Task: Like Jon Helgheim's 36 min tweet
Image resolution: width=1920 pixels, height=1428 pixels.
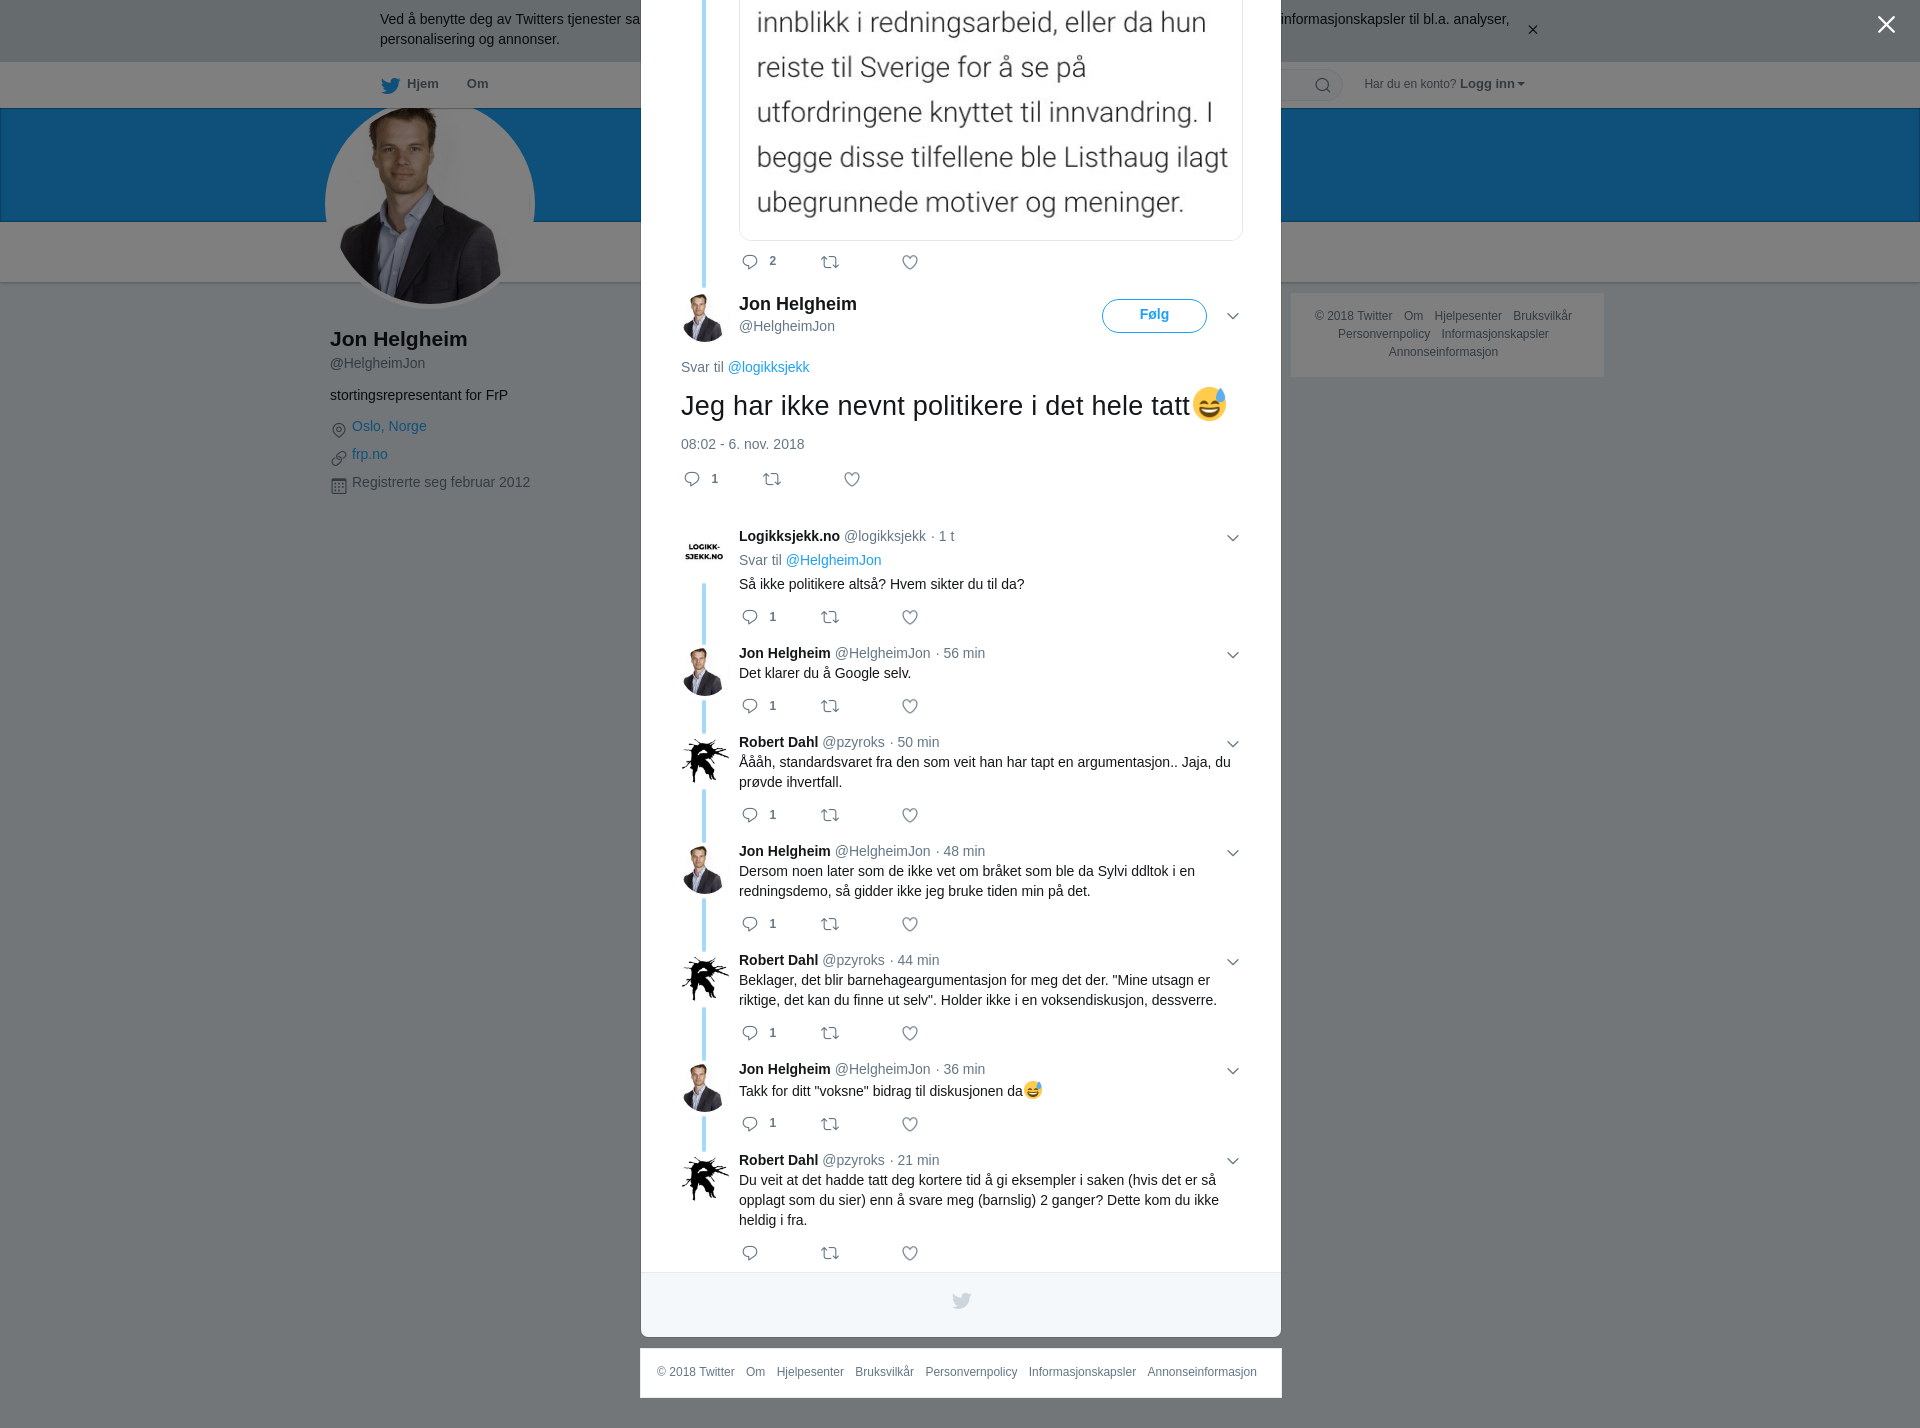Action: [910, 1124]
